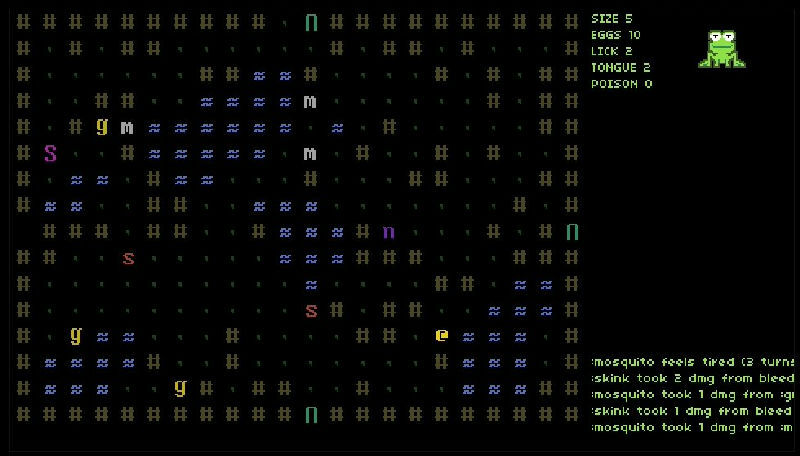800x456 pixels.
Task: Click the yellow g left of the gray m
Action: (102, 126)
